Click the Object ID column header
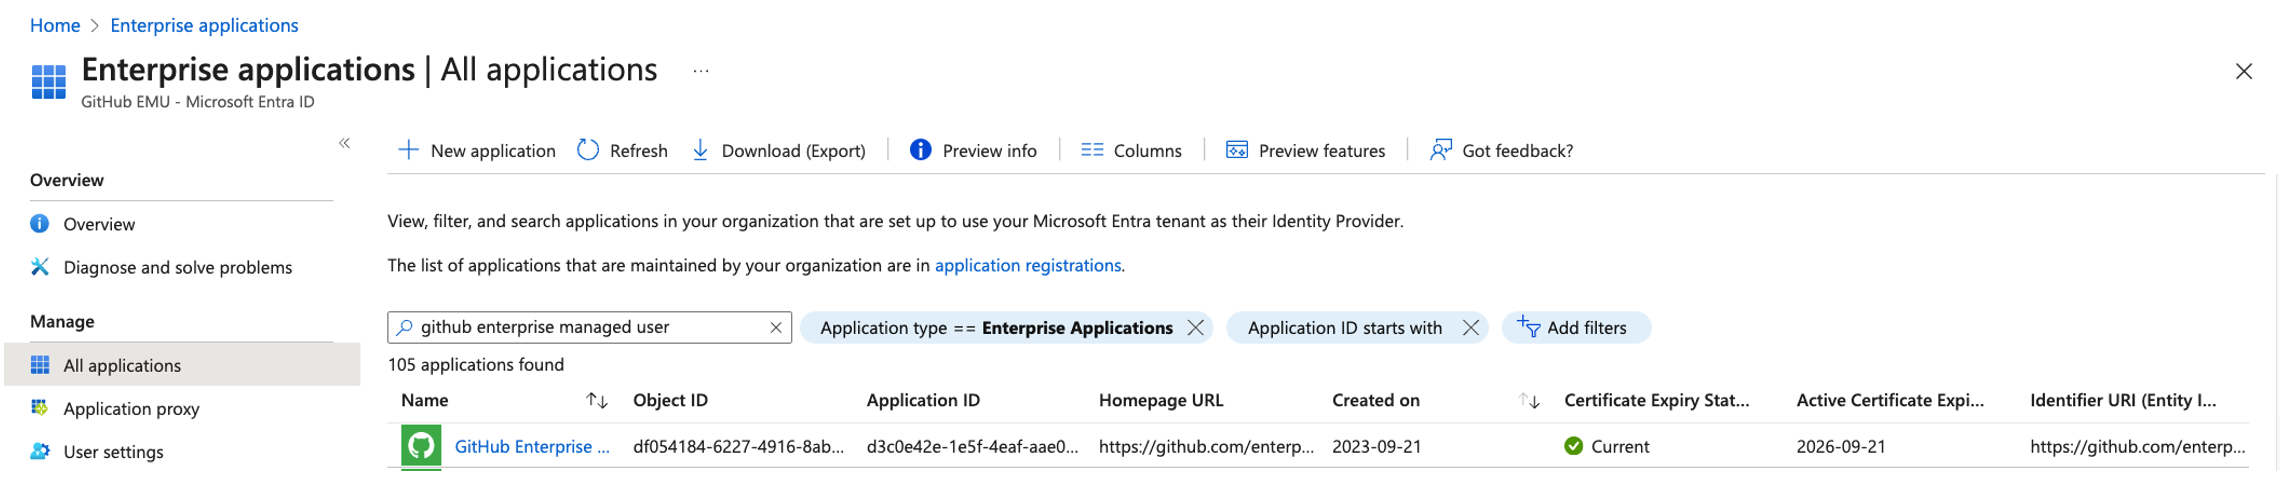This screenshot has height=497, width=2280. pos(670,401)
